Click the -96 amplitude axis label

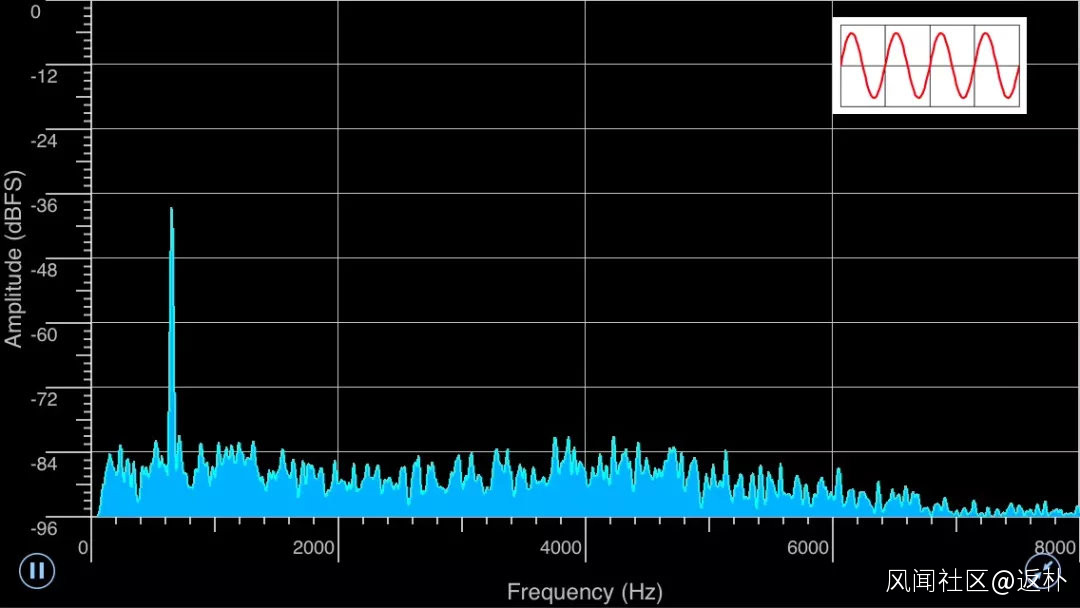(44, 528)
